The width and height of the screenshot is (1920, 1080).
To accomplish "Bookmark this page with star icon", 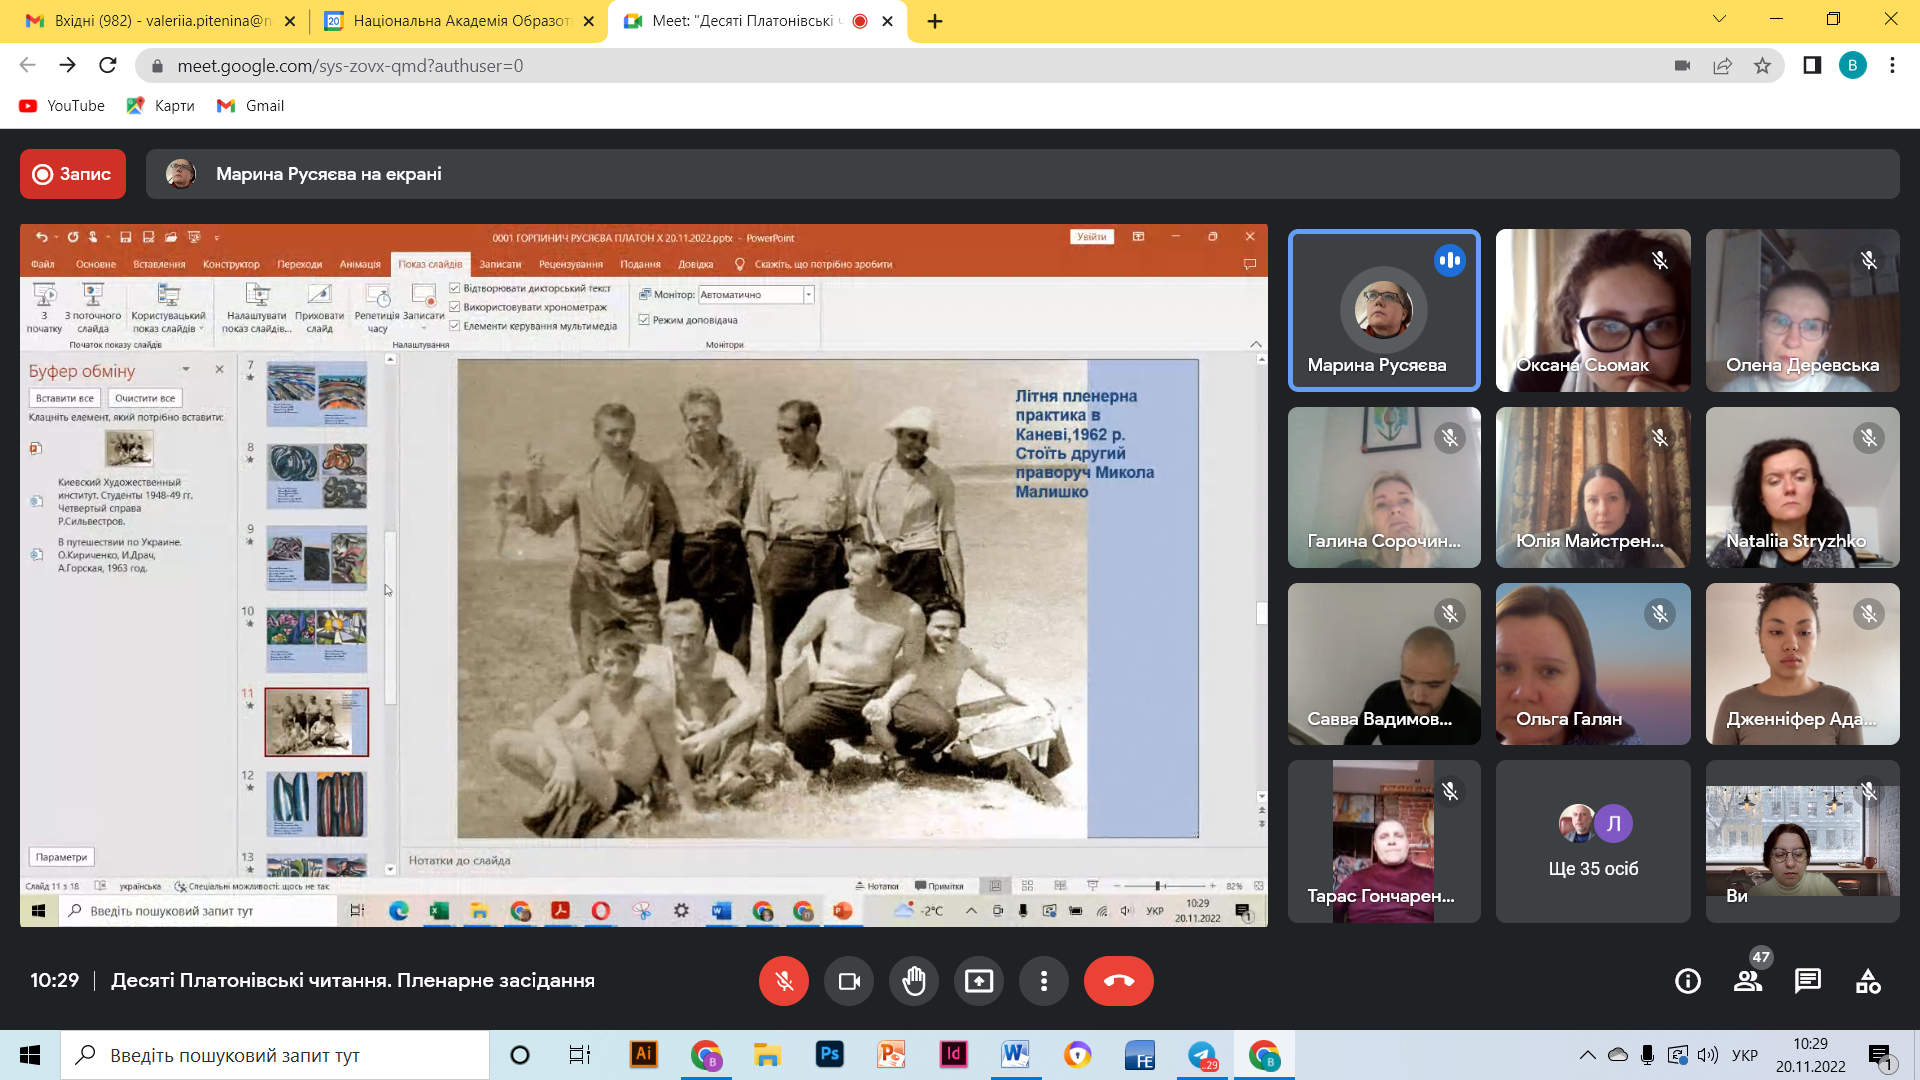I will click(x=1762, y=66).
